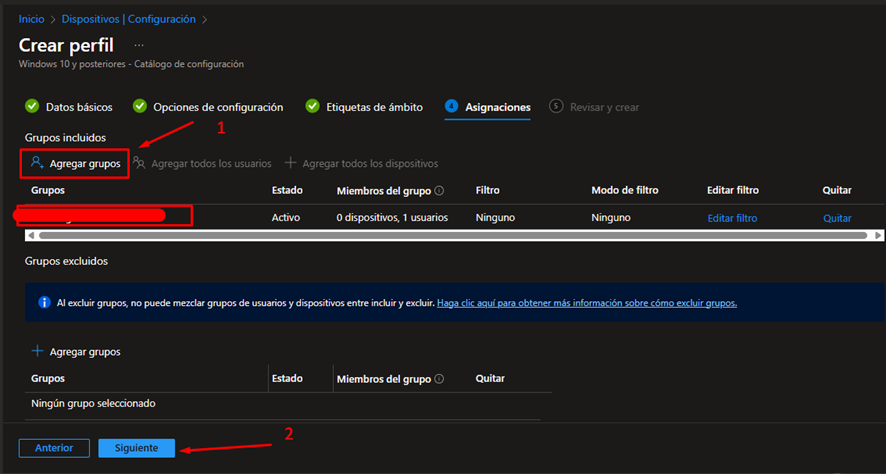The height and width of the screenshot is (474, 886).
Task: Navigate to Inicio in the breadcrumb
Action: point(32,19)
